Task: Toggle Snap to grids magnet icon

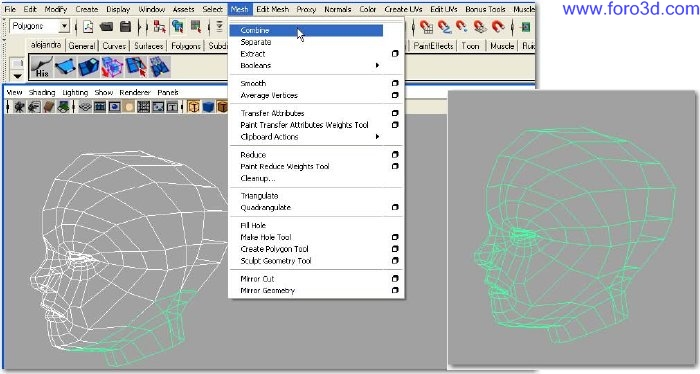Action: pos(426,27)
